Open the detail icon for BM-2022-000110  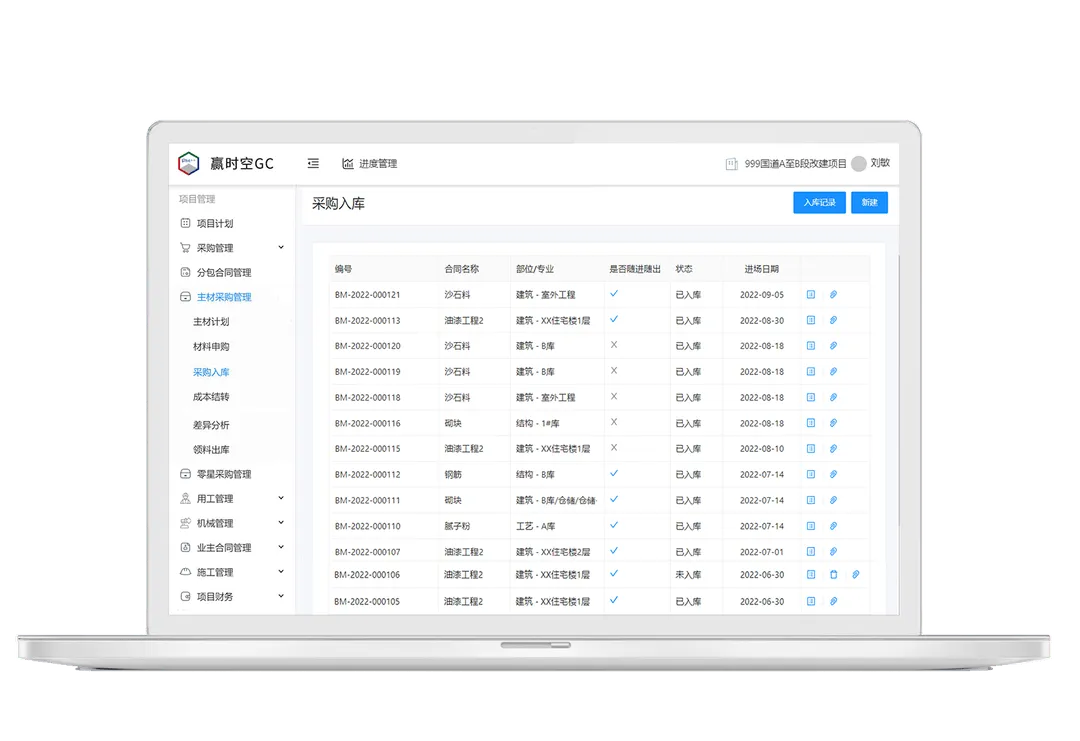coord(811,526)
